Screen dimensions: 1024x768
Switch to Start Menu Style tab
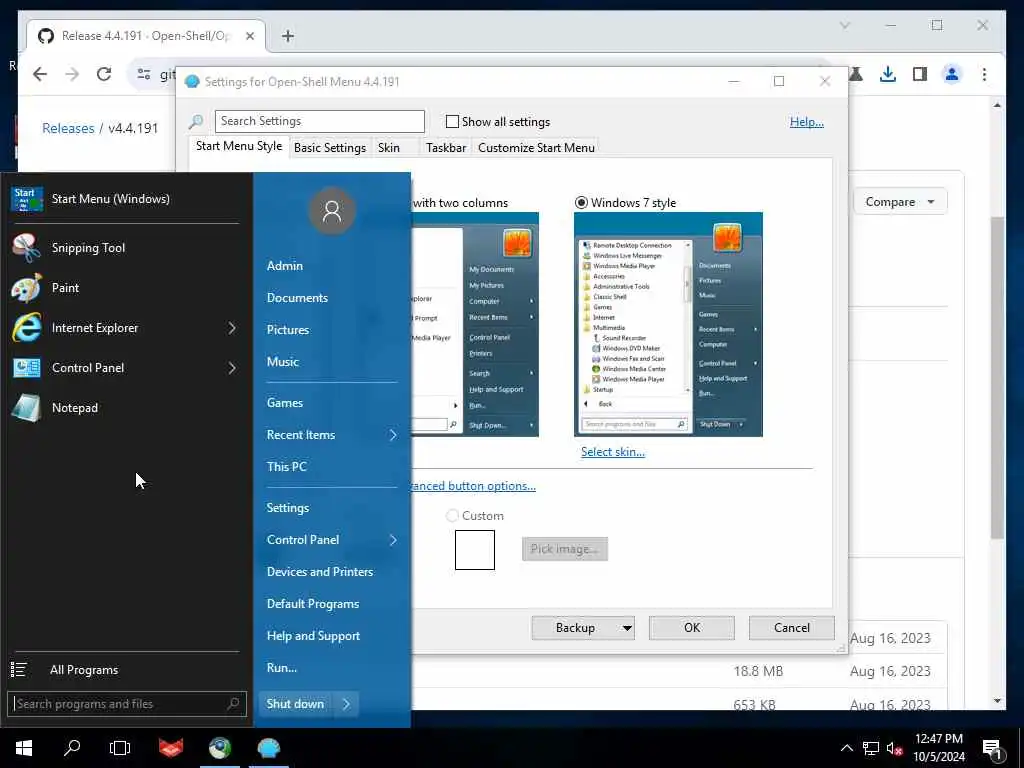[239, 146]
